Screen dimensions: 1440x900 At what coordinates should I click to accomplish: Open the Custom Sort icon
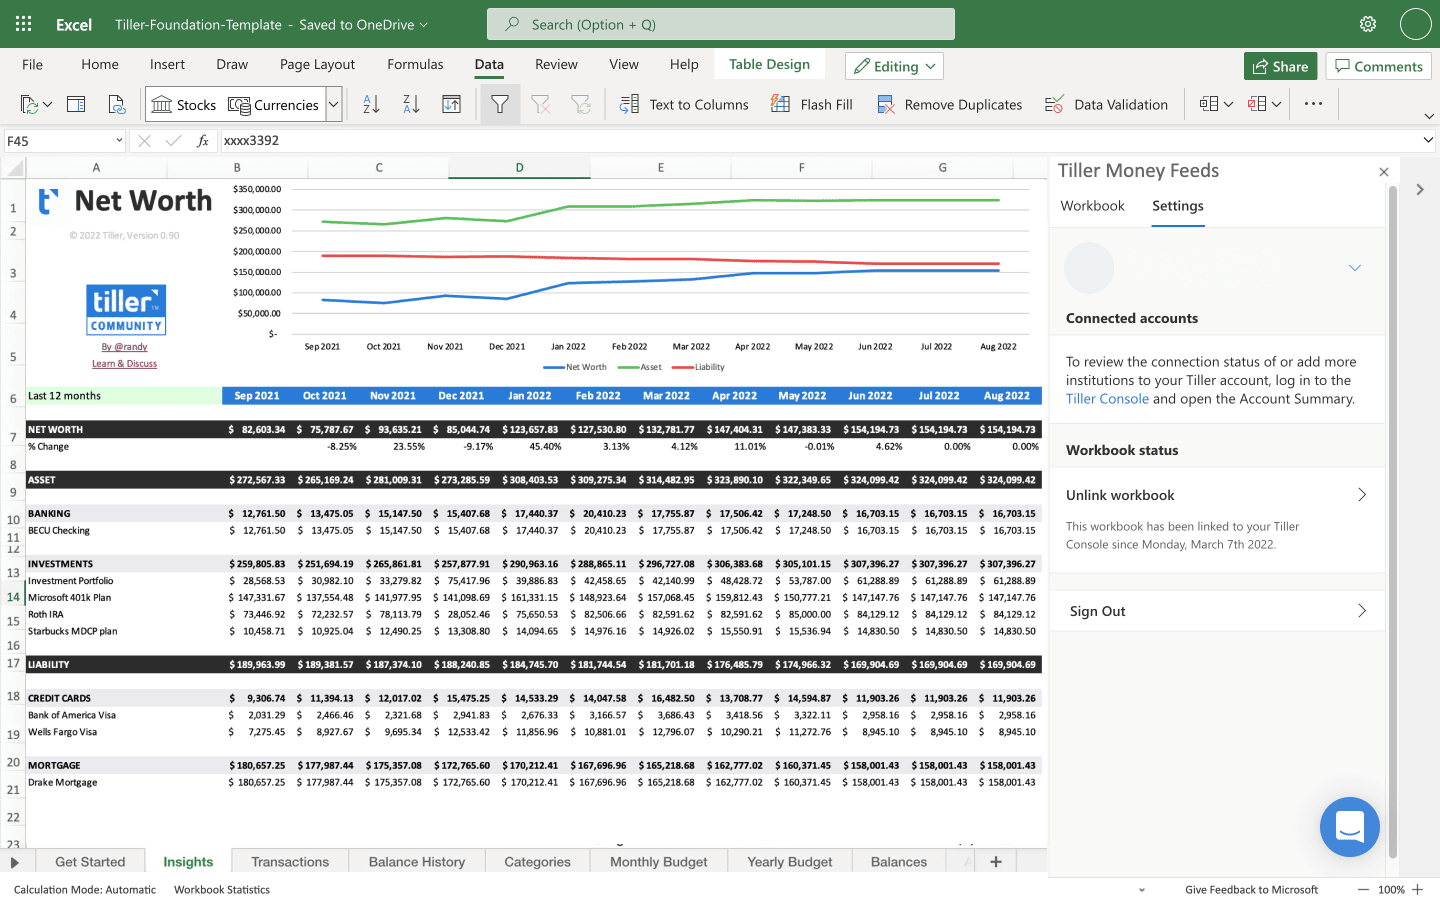(x=452, y=104)
